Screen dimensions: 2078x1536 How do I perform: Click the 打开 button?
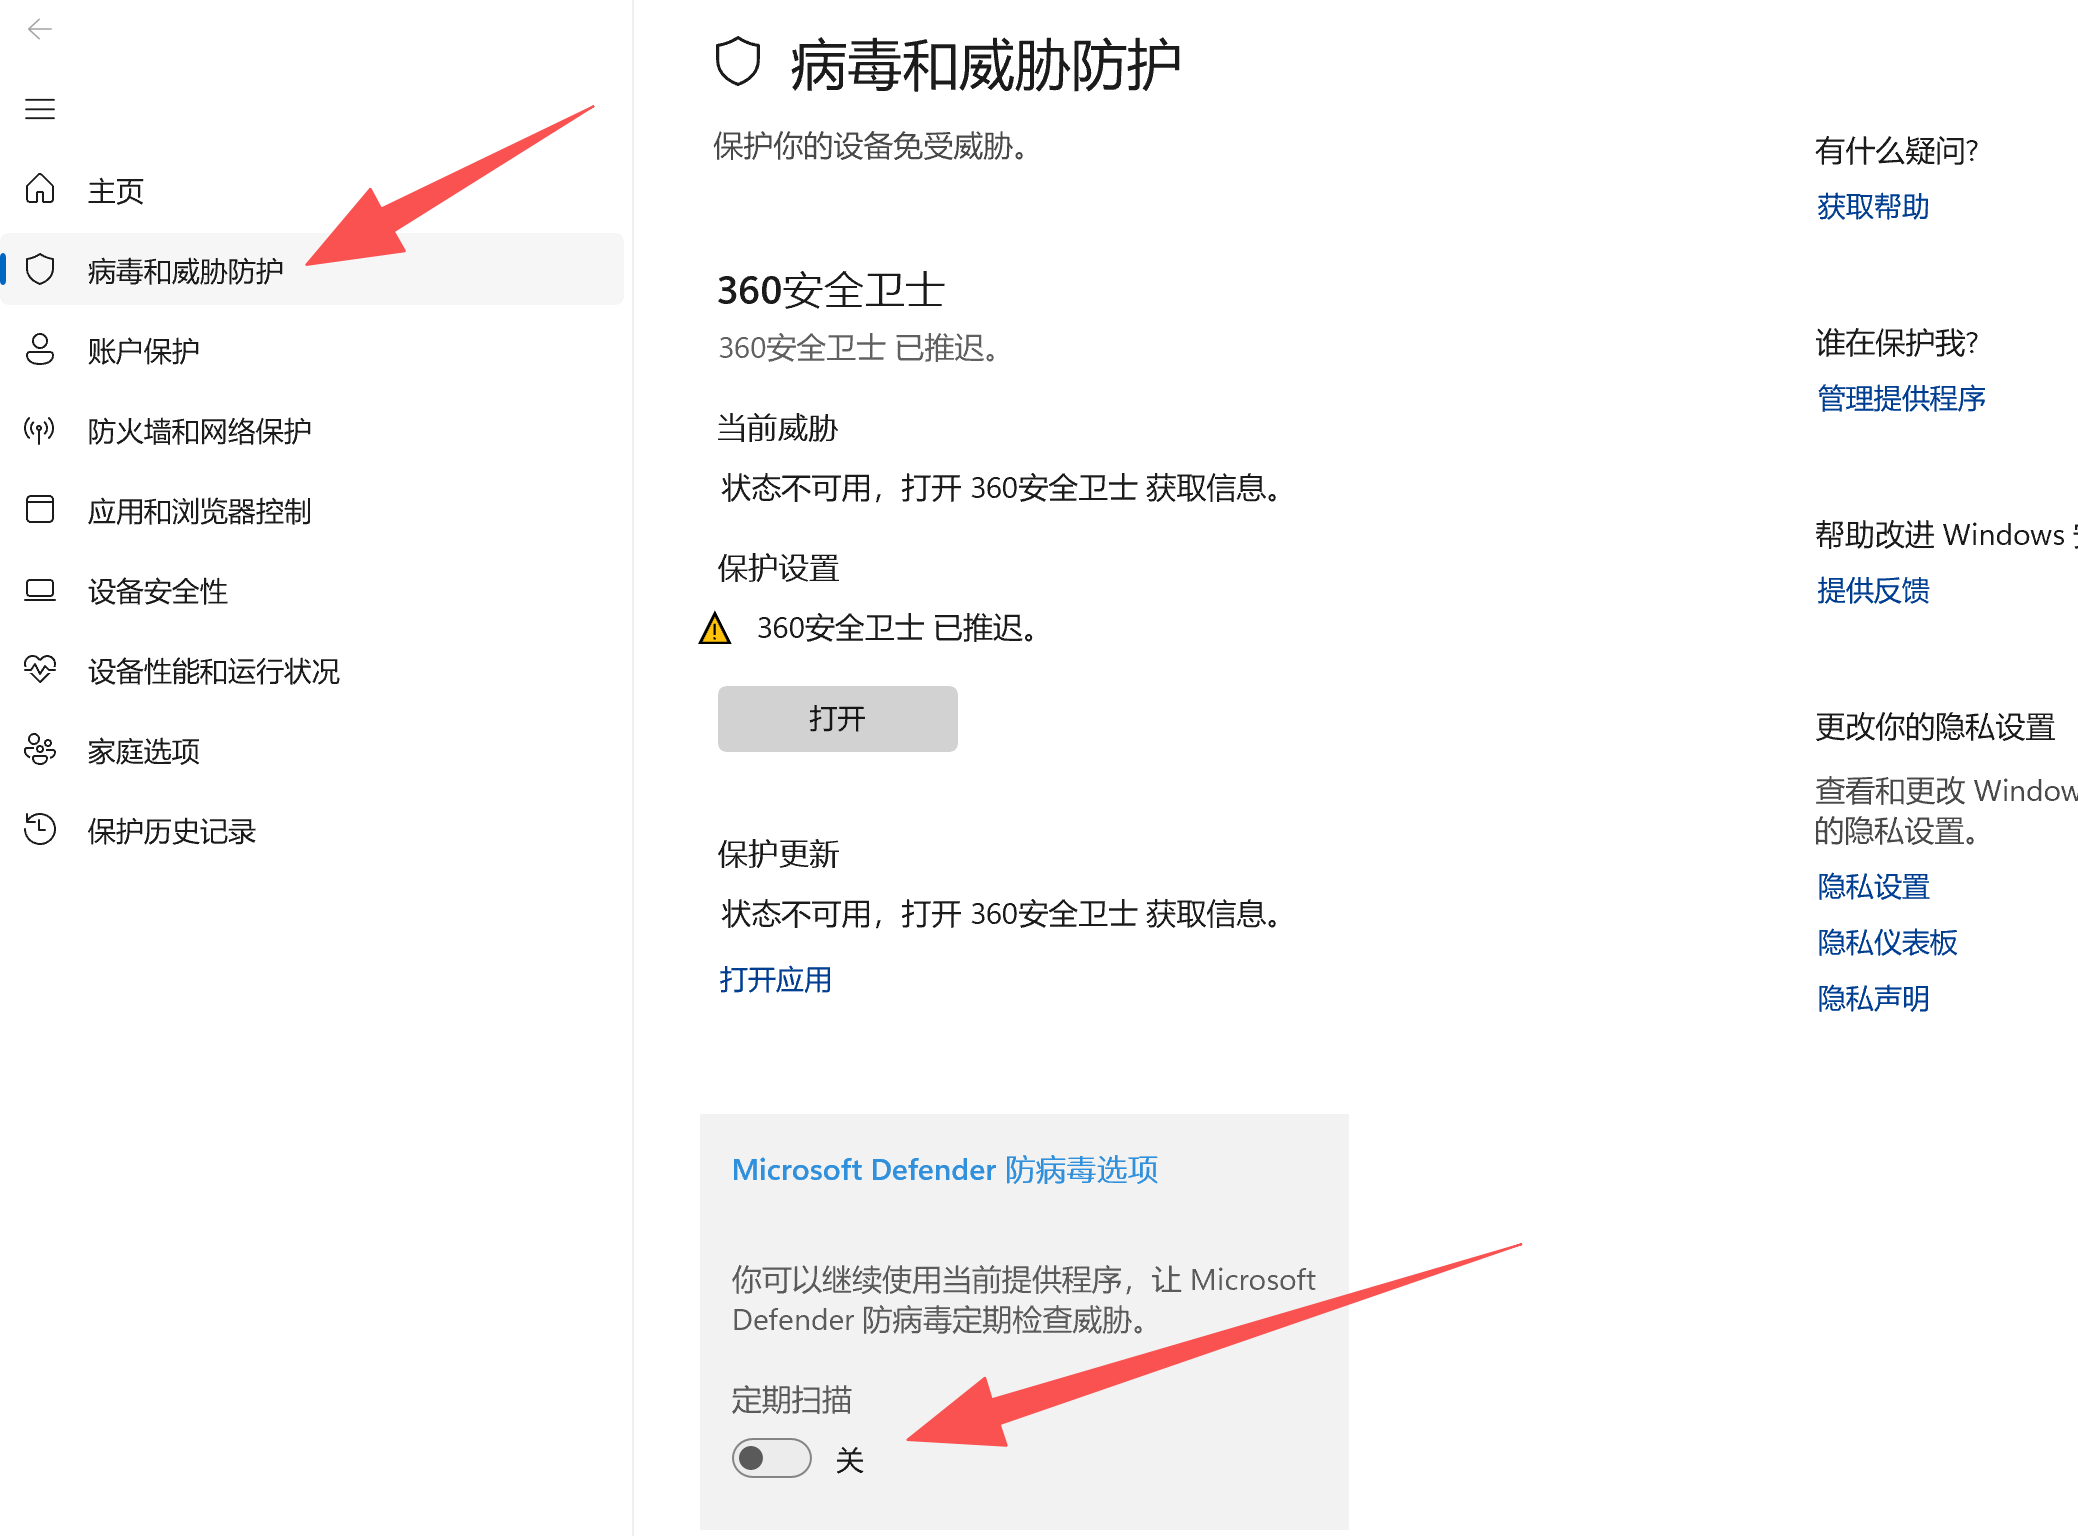[837, 718]
